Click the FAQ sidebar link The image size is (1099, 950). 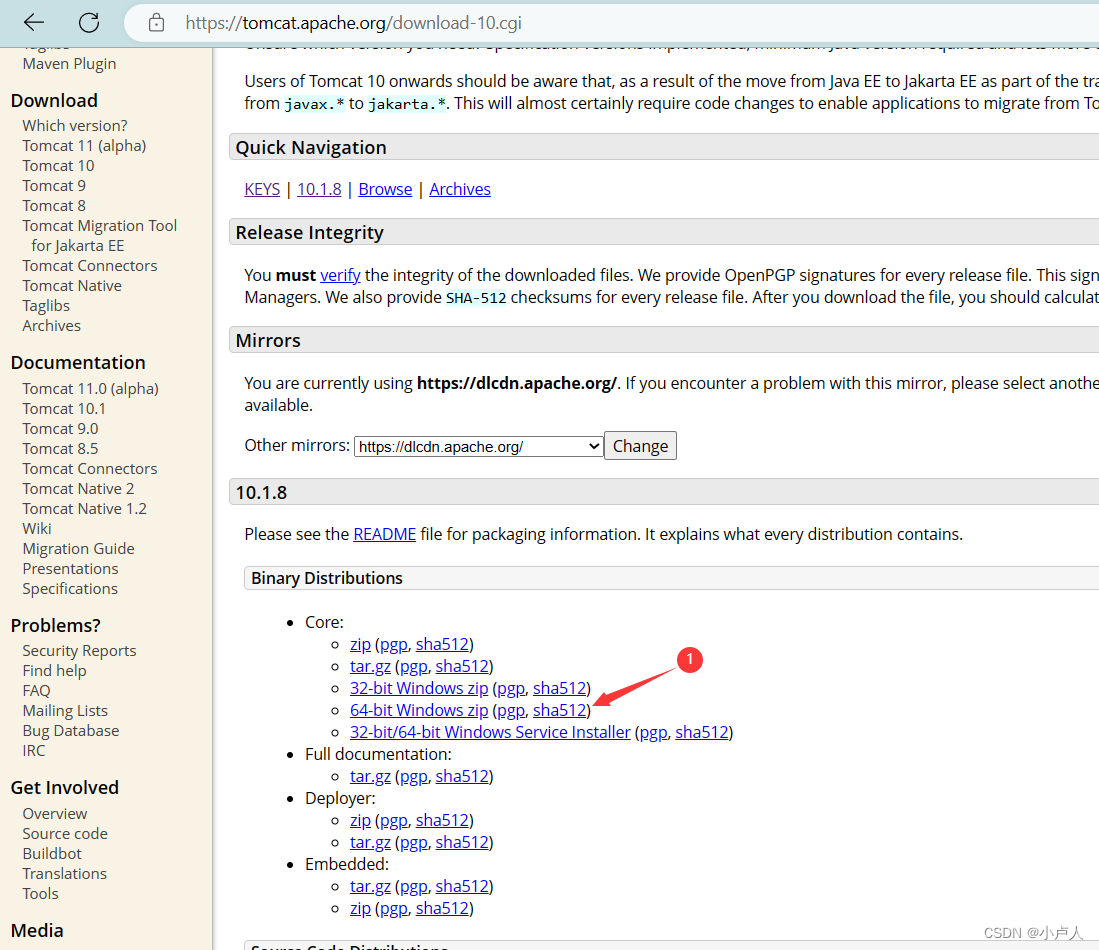[x=36, y=690]
